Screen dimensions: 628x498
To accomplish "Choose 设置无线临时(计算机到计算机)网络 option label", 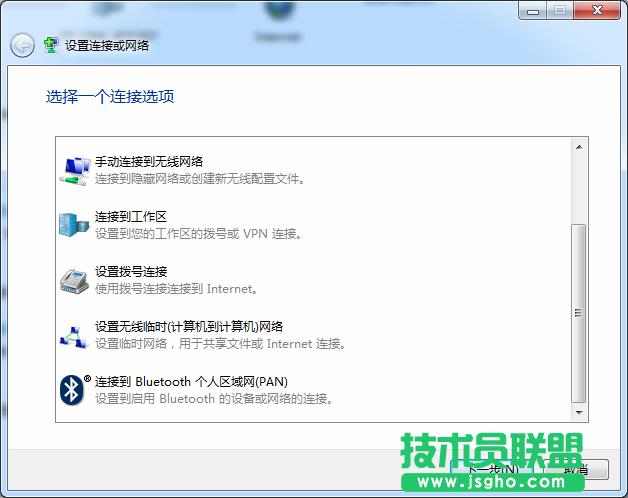I will click(x=188, y=327).
